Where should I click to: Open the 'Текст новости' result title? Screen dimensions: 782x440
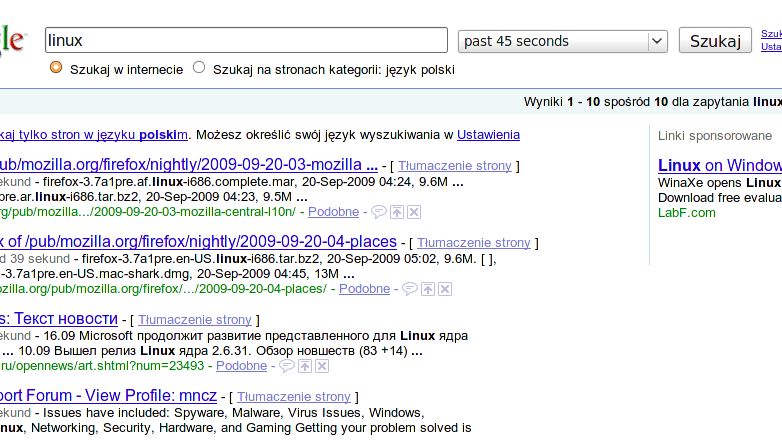coord(59,318)
